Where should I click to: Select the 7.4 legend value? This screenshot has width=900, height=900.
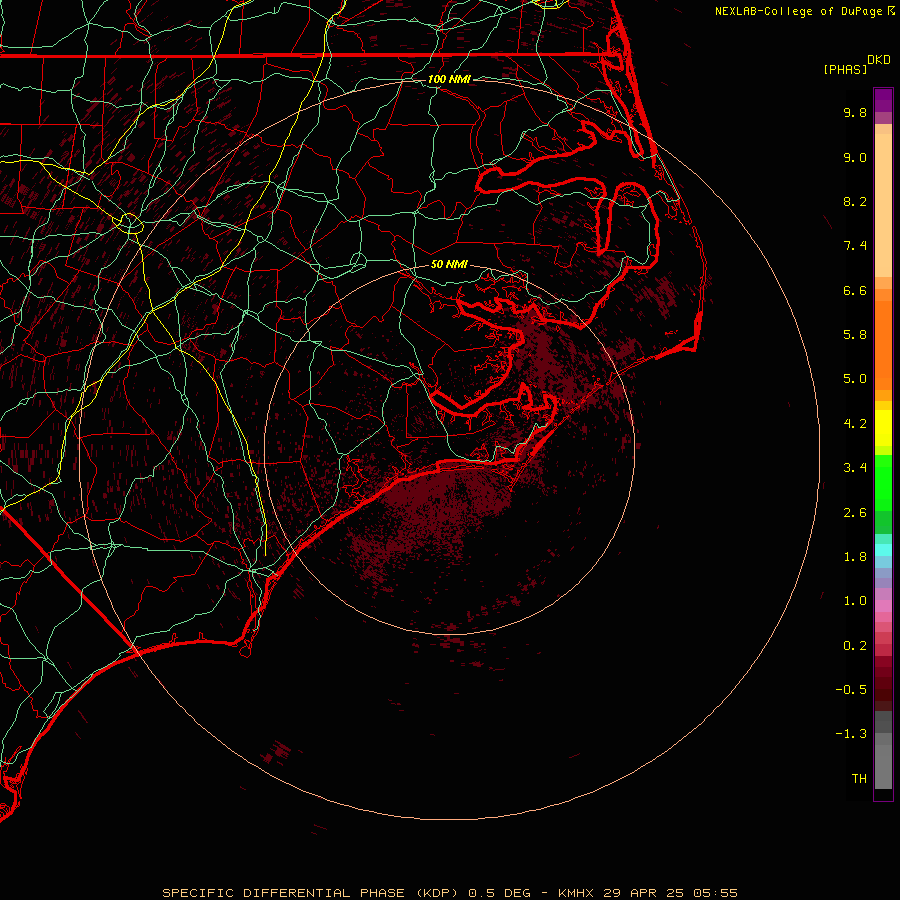(x=855, y=246)
